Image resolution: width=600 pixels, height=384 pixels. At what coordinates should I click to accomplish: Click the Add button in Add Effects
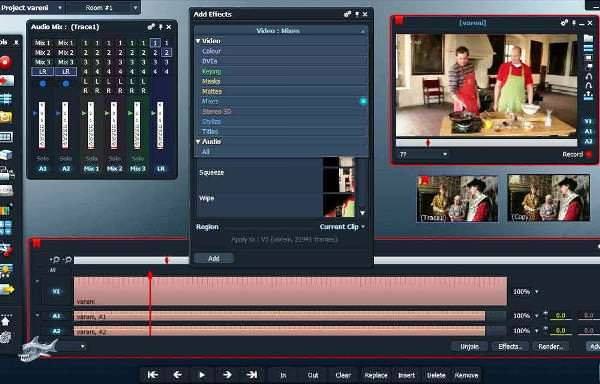(214, 259)
